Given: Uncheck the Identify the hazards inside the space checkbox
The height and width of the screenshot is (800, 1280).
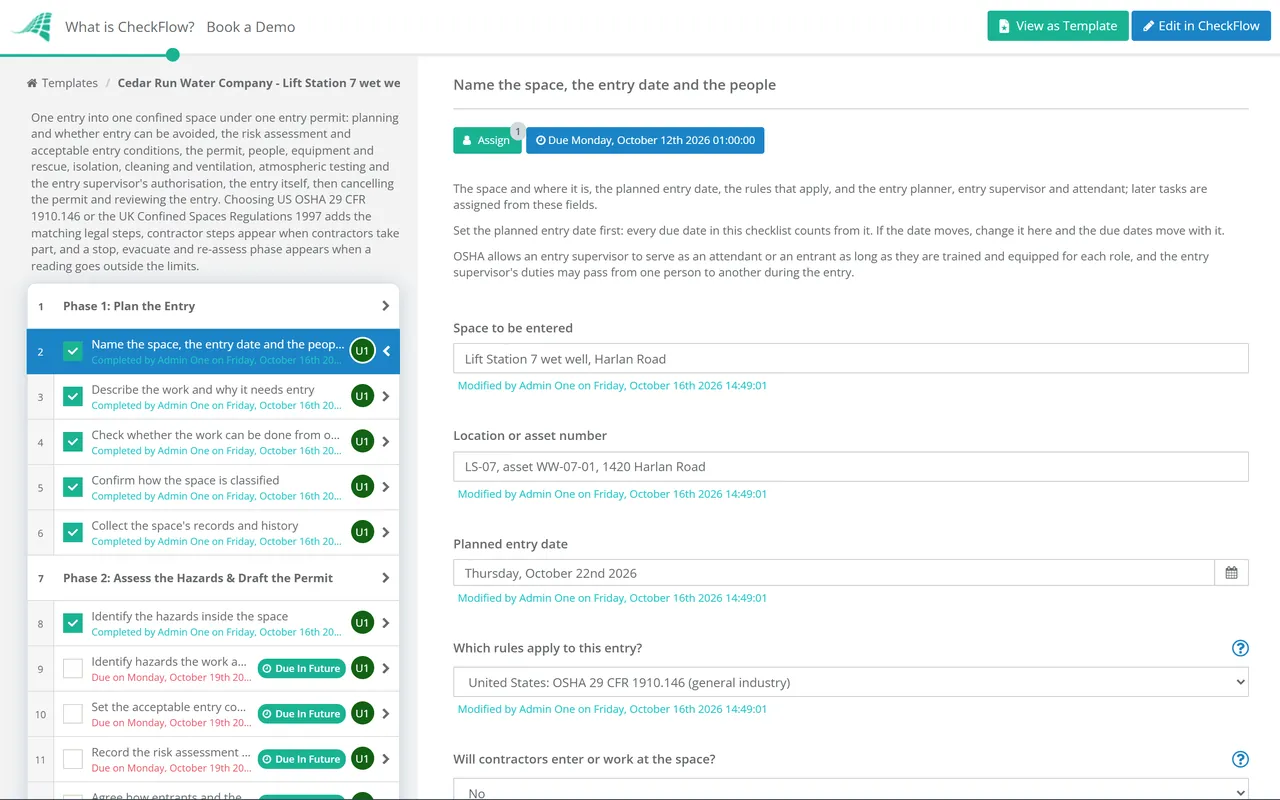Looking at the screenshot, I should click(x=73, y=623).
